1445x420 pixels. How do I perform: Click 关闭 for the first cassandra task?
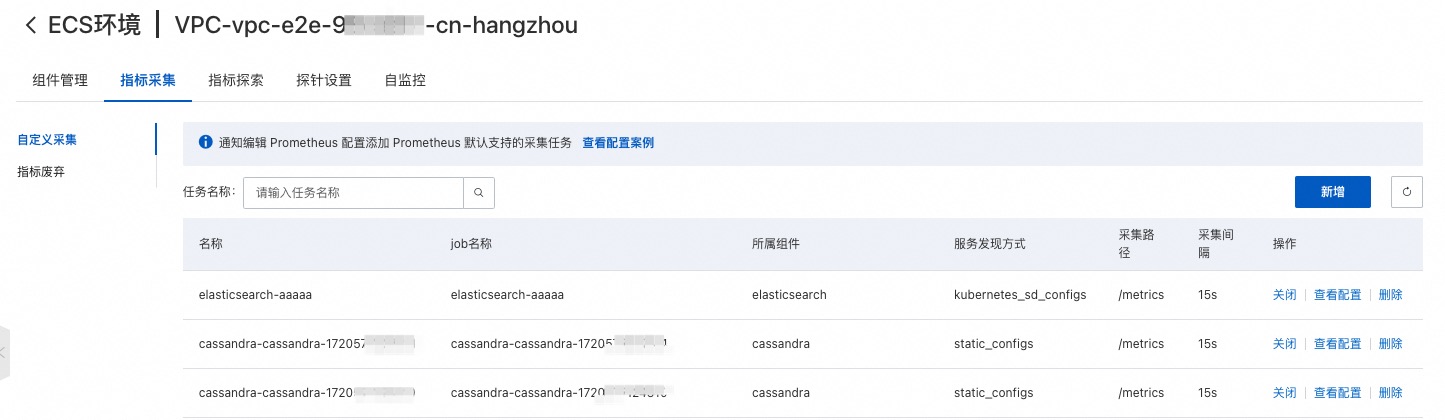(1284, 344)
